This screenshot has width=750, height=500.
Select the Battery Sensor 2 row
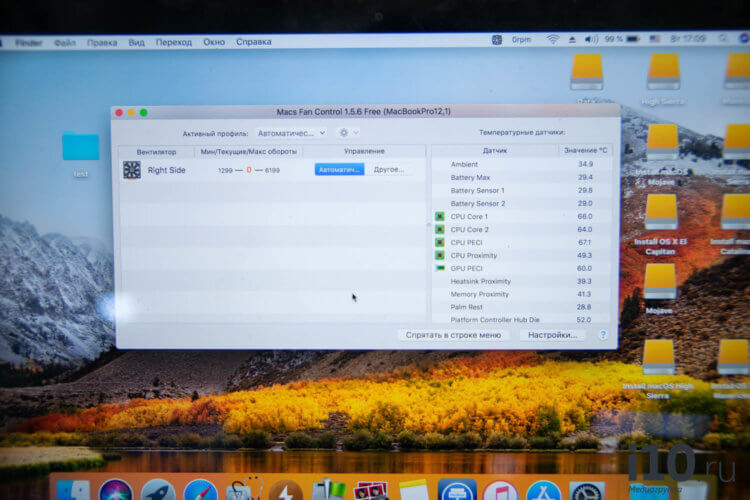(x=521, y=203)
